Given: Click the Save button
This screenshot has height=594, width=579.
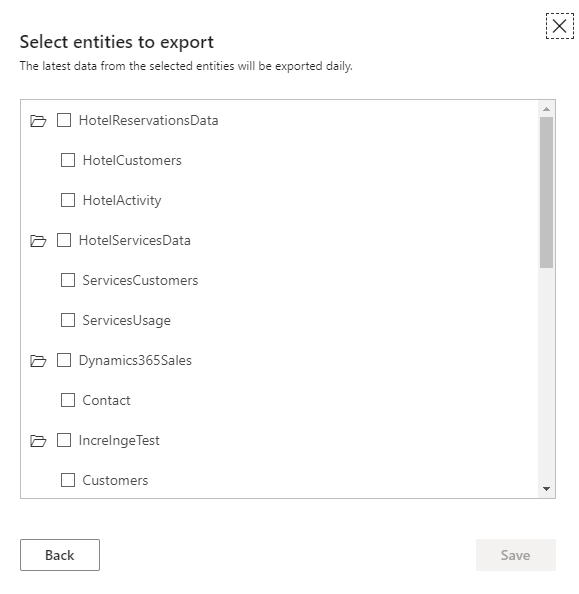Looking at the screenshot, I should [x=515, y=555].
